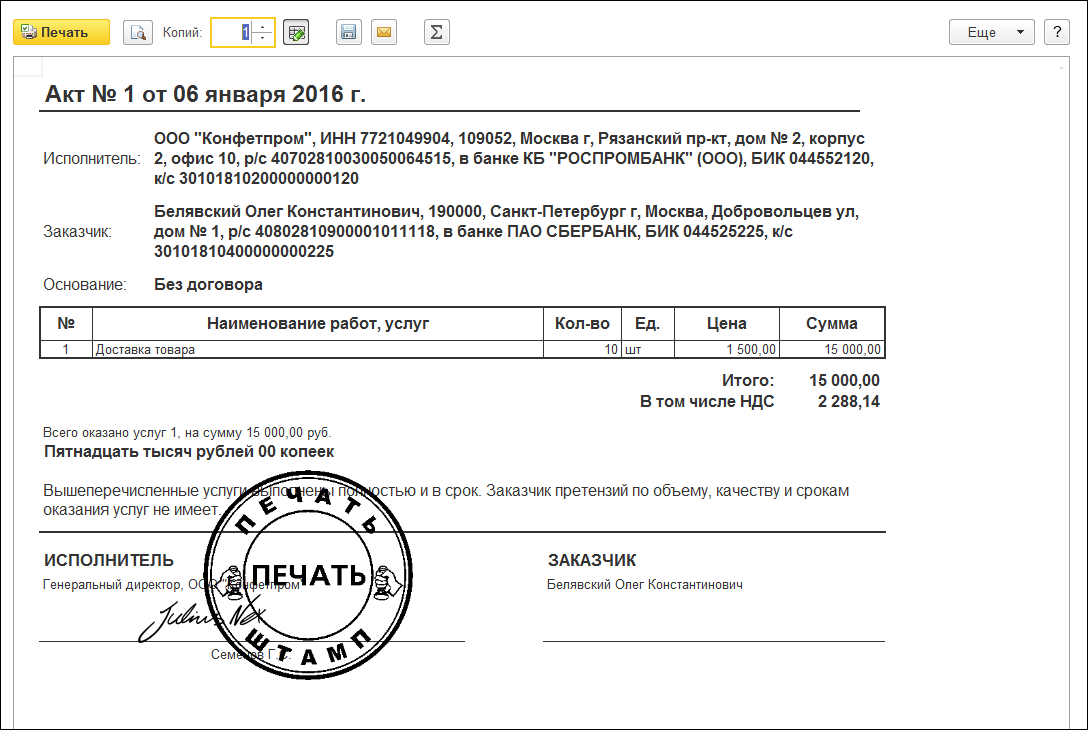The width and height of the screenshot is (1088, 730).
Task: Select the unit cell 'шт'
Action: pyautogui.click(x=647, y=349)
